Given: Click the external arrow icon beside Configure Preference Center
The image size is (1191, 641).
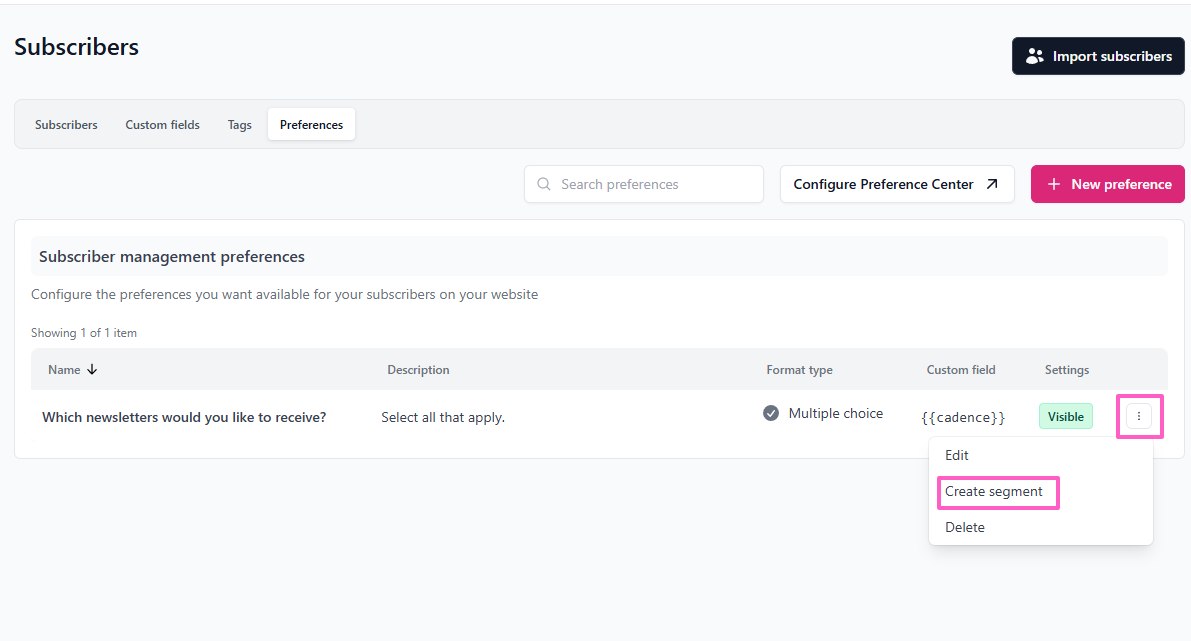Looking at the screenshot, I should pos(992,184).
